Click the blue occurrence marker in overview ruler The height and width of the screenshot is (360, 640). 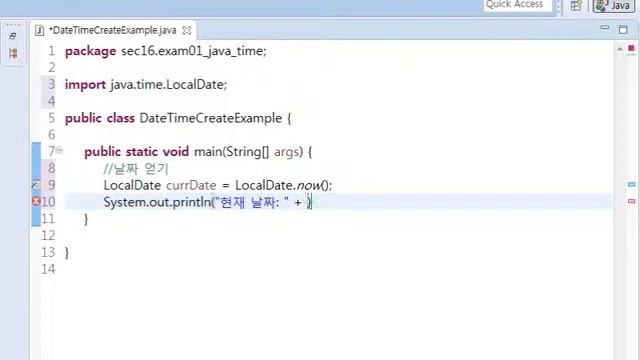631,184
